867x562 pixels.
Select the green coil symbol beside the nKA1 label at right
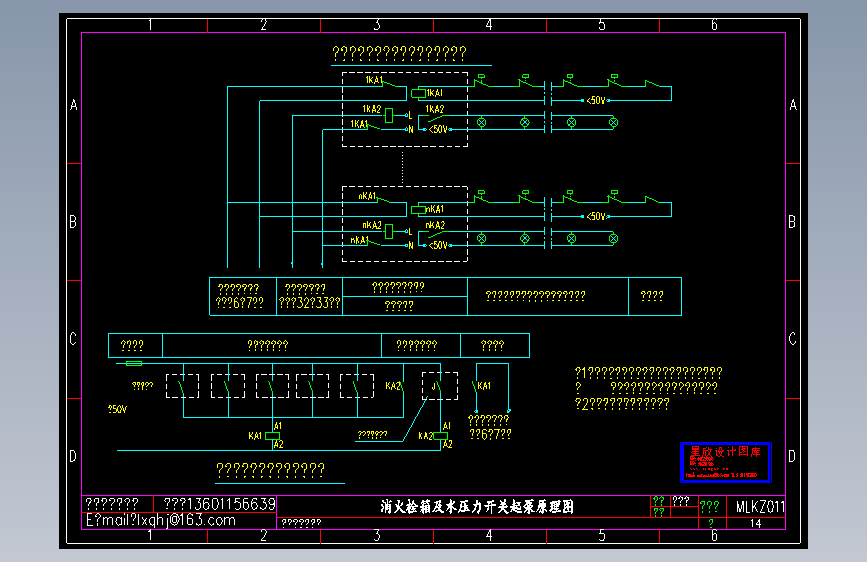(419, 210)
